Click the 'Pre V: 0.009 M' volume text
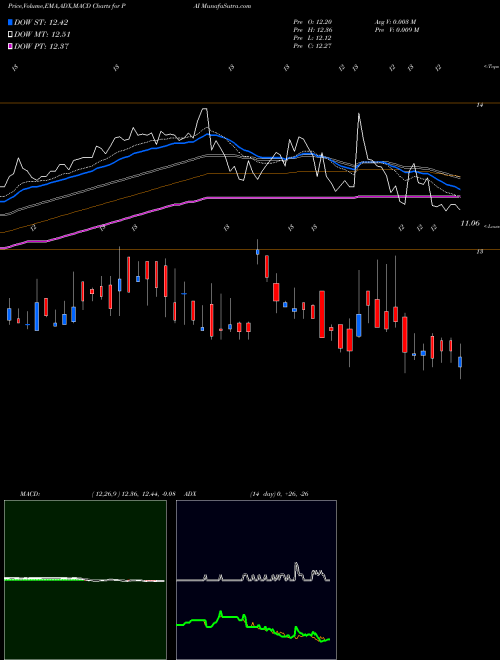 click(x=397, y=30)
